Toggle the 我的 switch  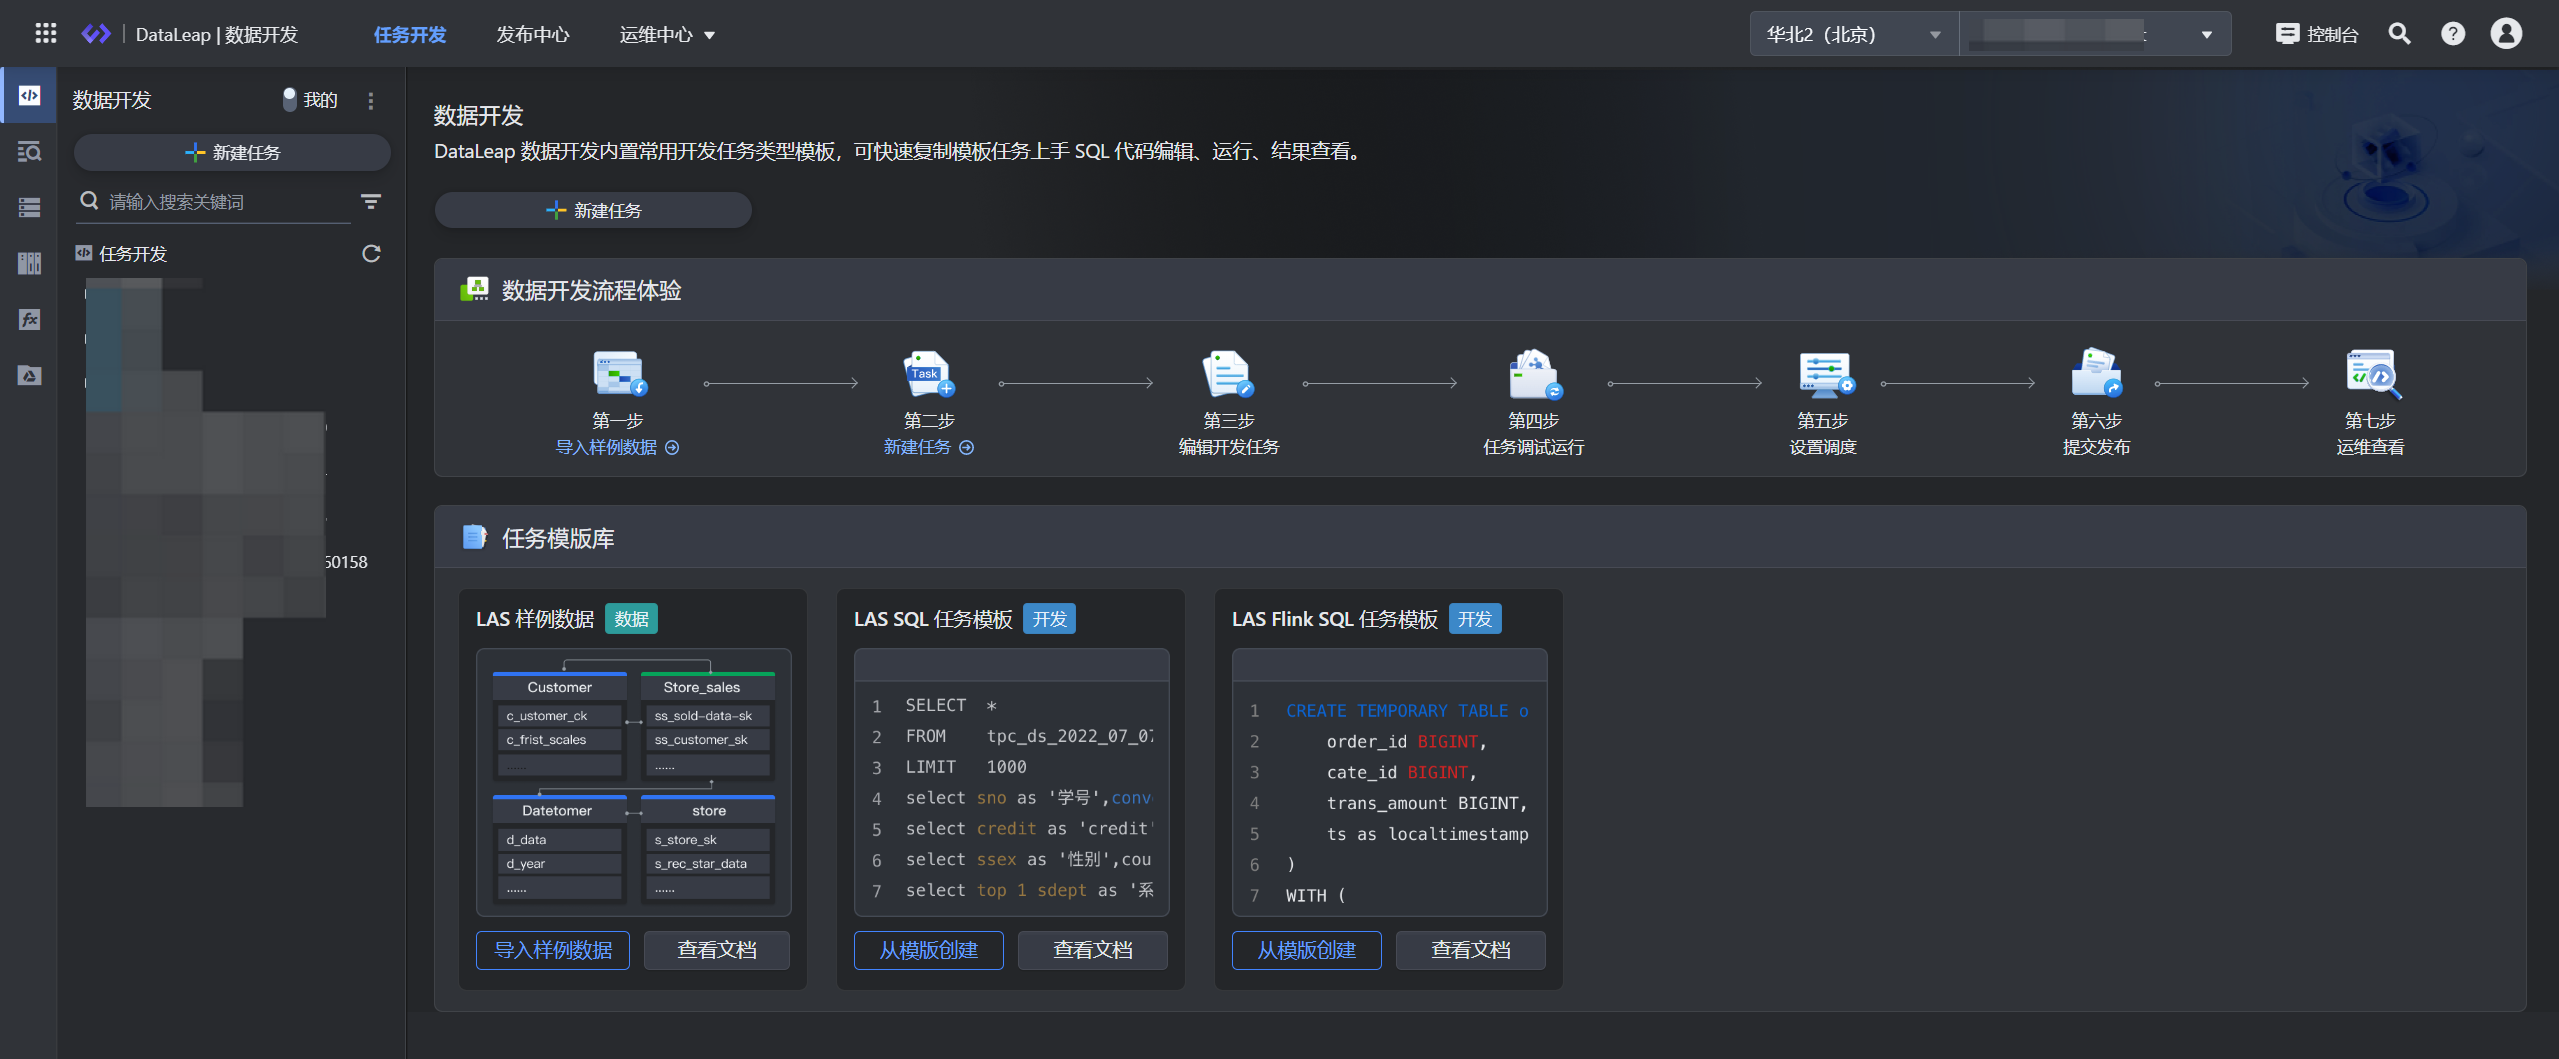[289, 100]
